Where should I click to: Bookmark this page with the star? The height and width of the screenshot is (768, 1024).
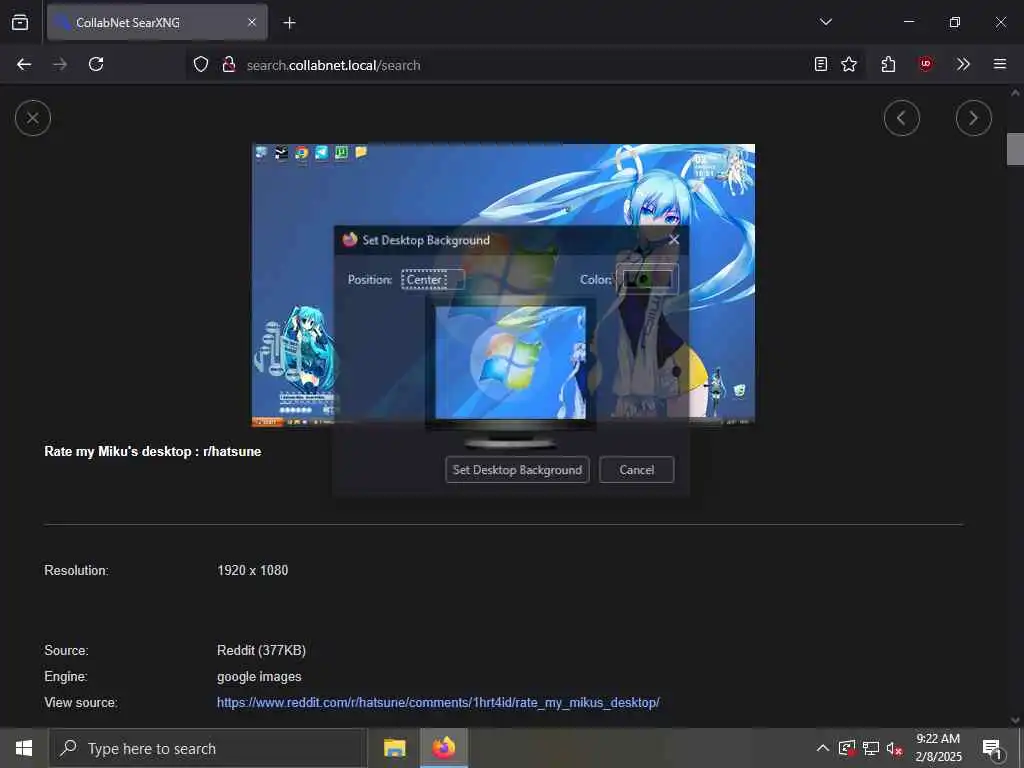(849, 65)
